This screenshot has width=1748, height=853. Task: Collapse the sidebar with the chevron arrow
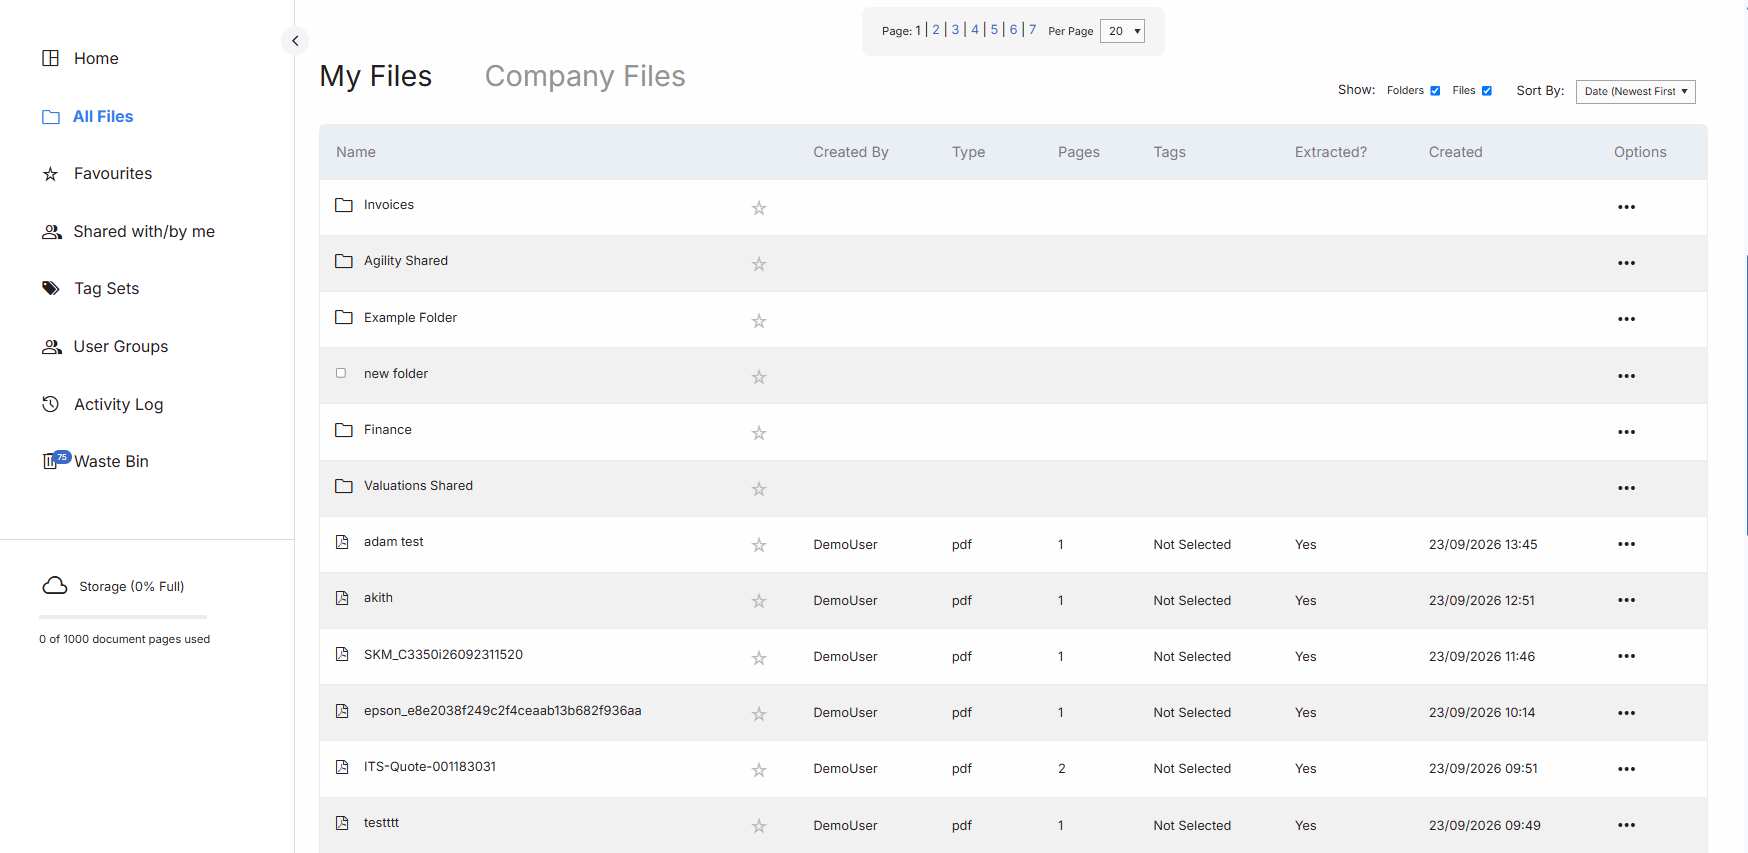click(x=295, y=41)
